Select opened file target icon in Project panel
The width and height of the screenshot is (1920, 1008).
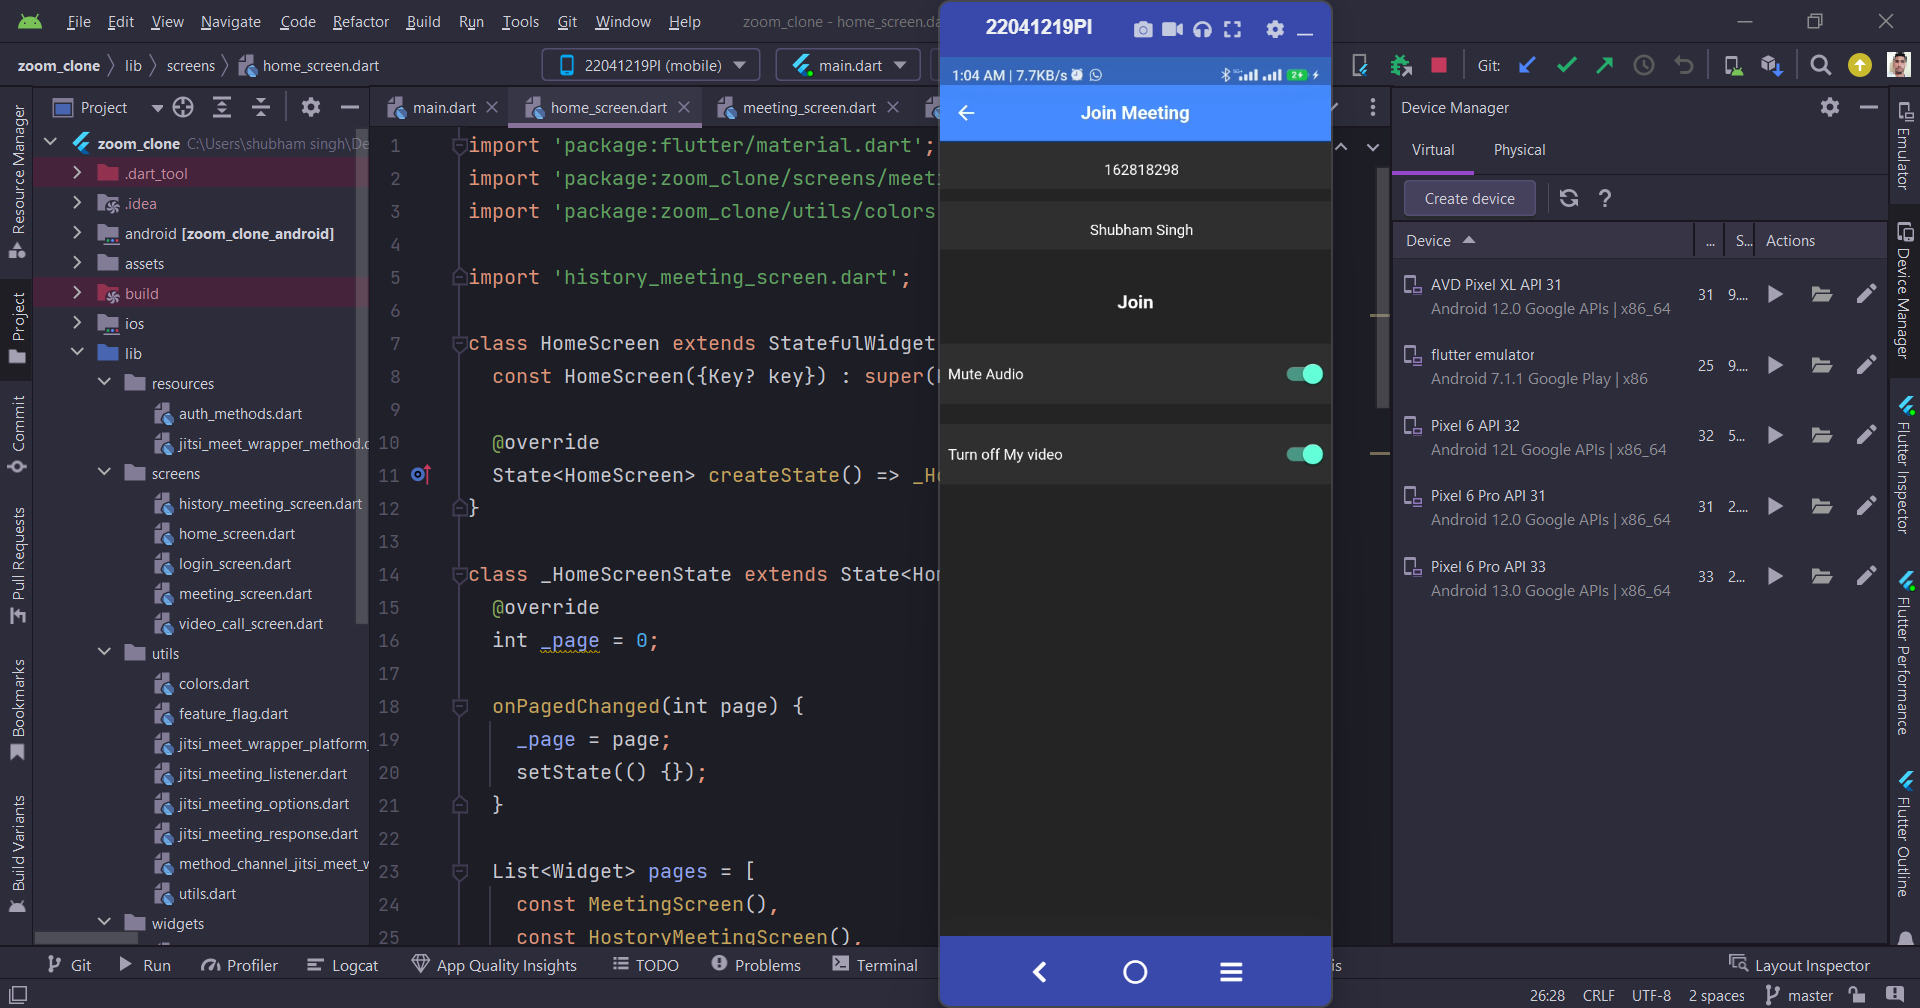pos(183,107)
